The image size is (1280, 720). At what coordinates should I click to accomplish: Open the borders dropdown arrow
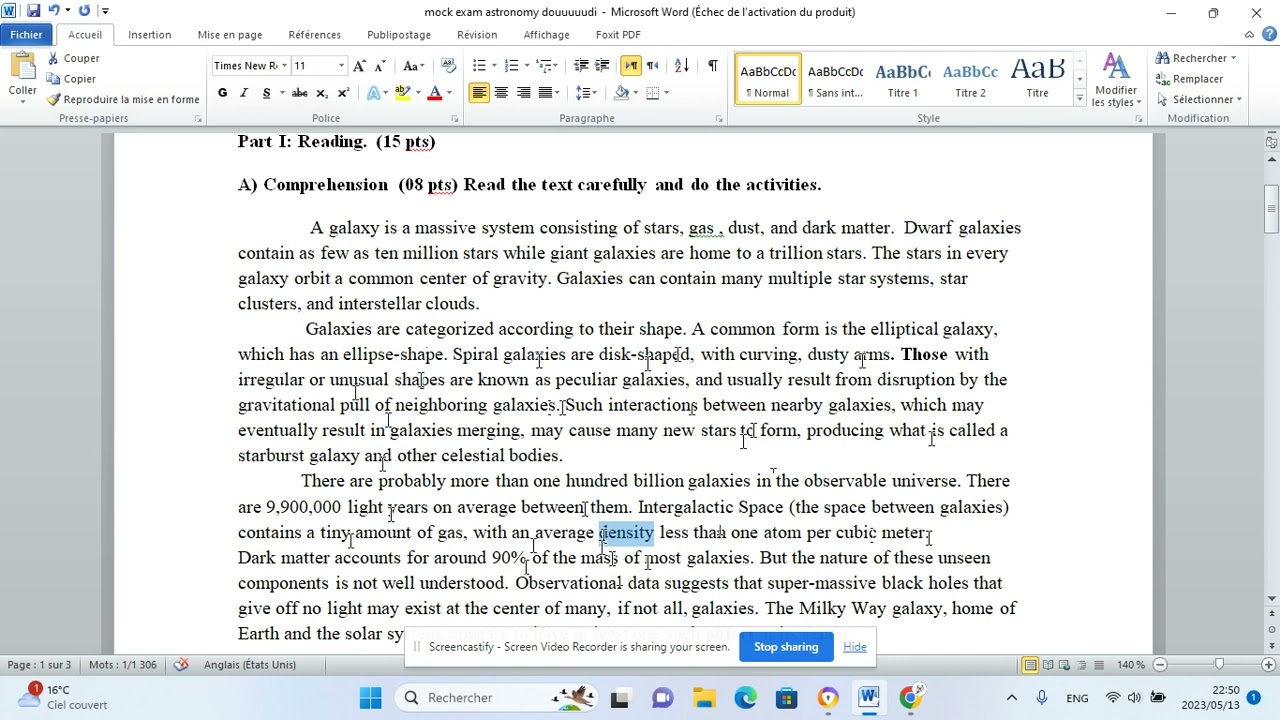[667, 93]
